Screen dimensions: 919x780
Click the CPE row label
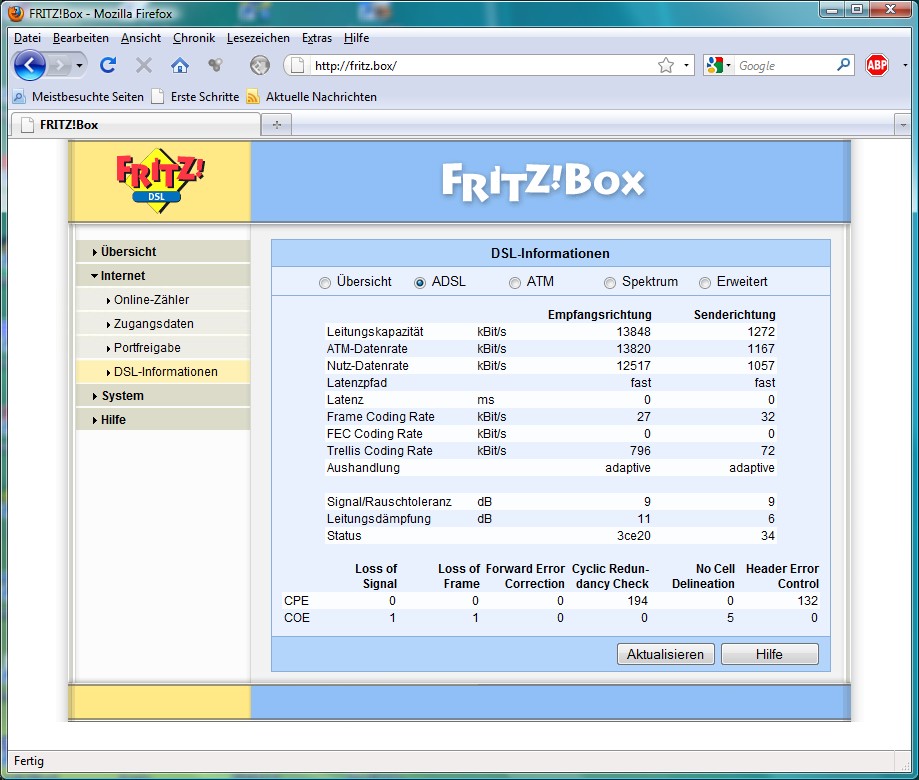coord(296,601)
